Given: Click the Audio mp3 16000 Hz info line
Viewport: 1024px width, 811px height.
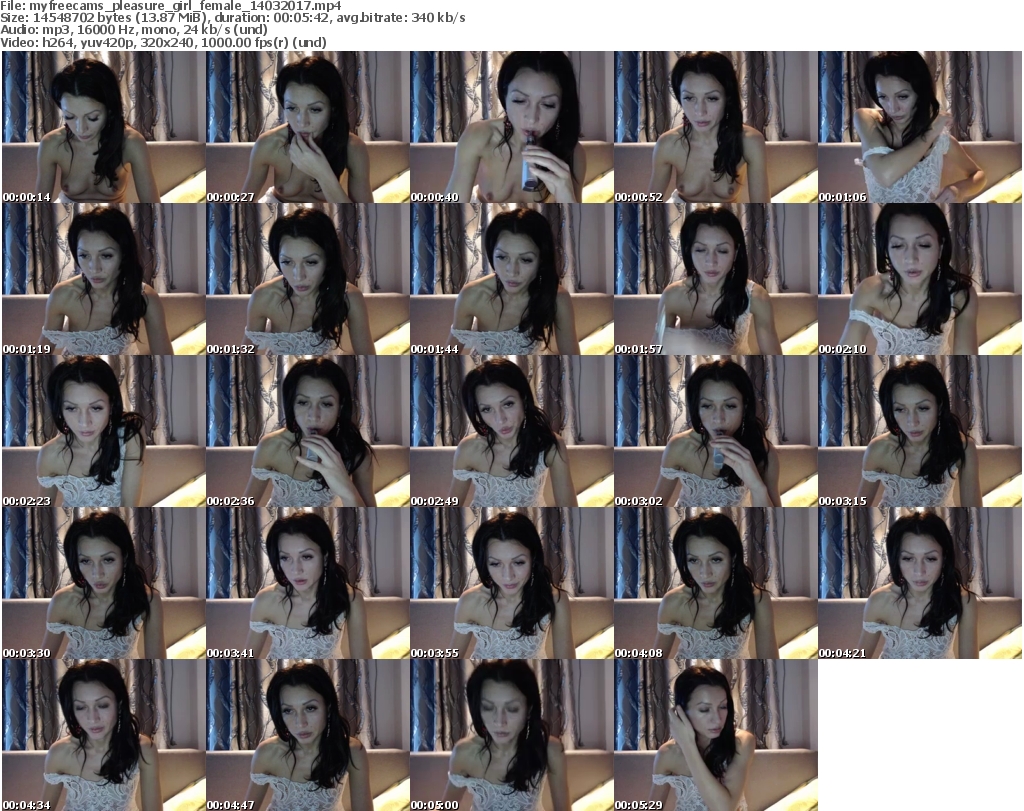Looking at the screenshot, I should click(x=134, y=30).
